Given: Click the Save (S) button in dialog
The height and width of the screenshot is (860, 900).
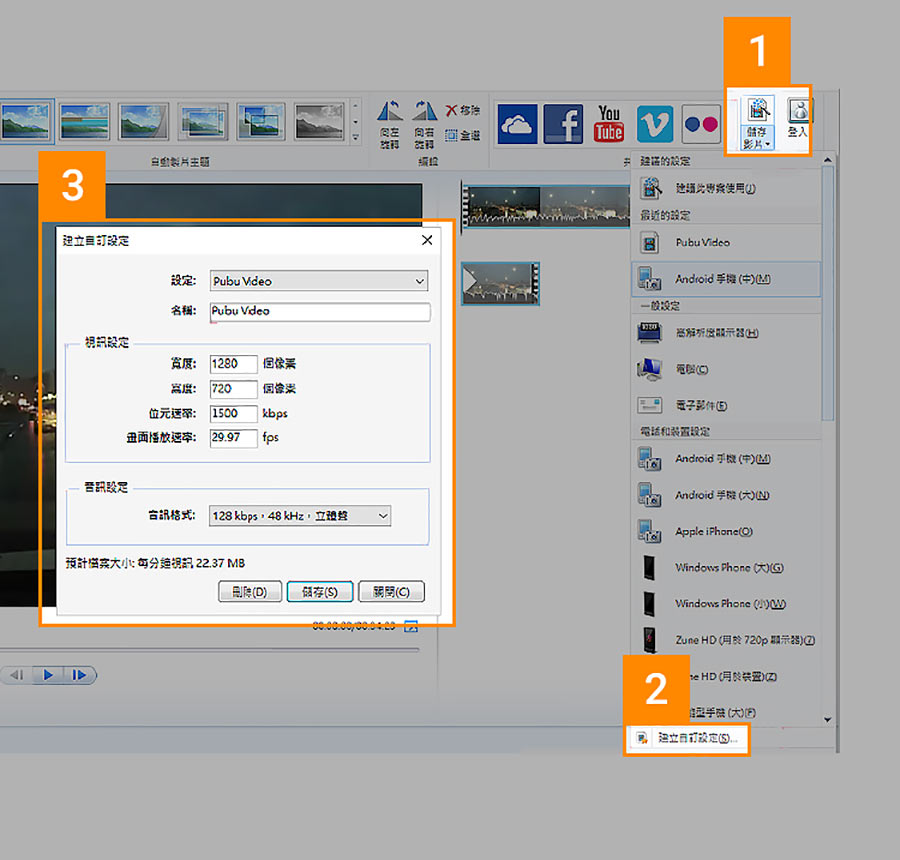Looking at the screenshot, I should tap(320, 591).
